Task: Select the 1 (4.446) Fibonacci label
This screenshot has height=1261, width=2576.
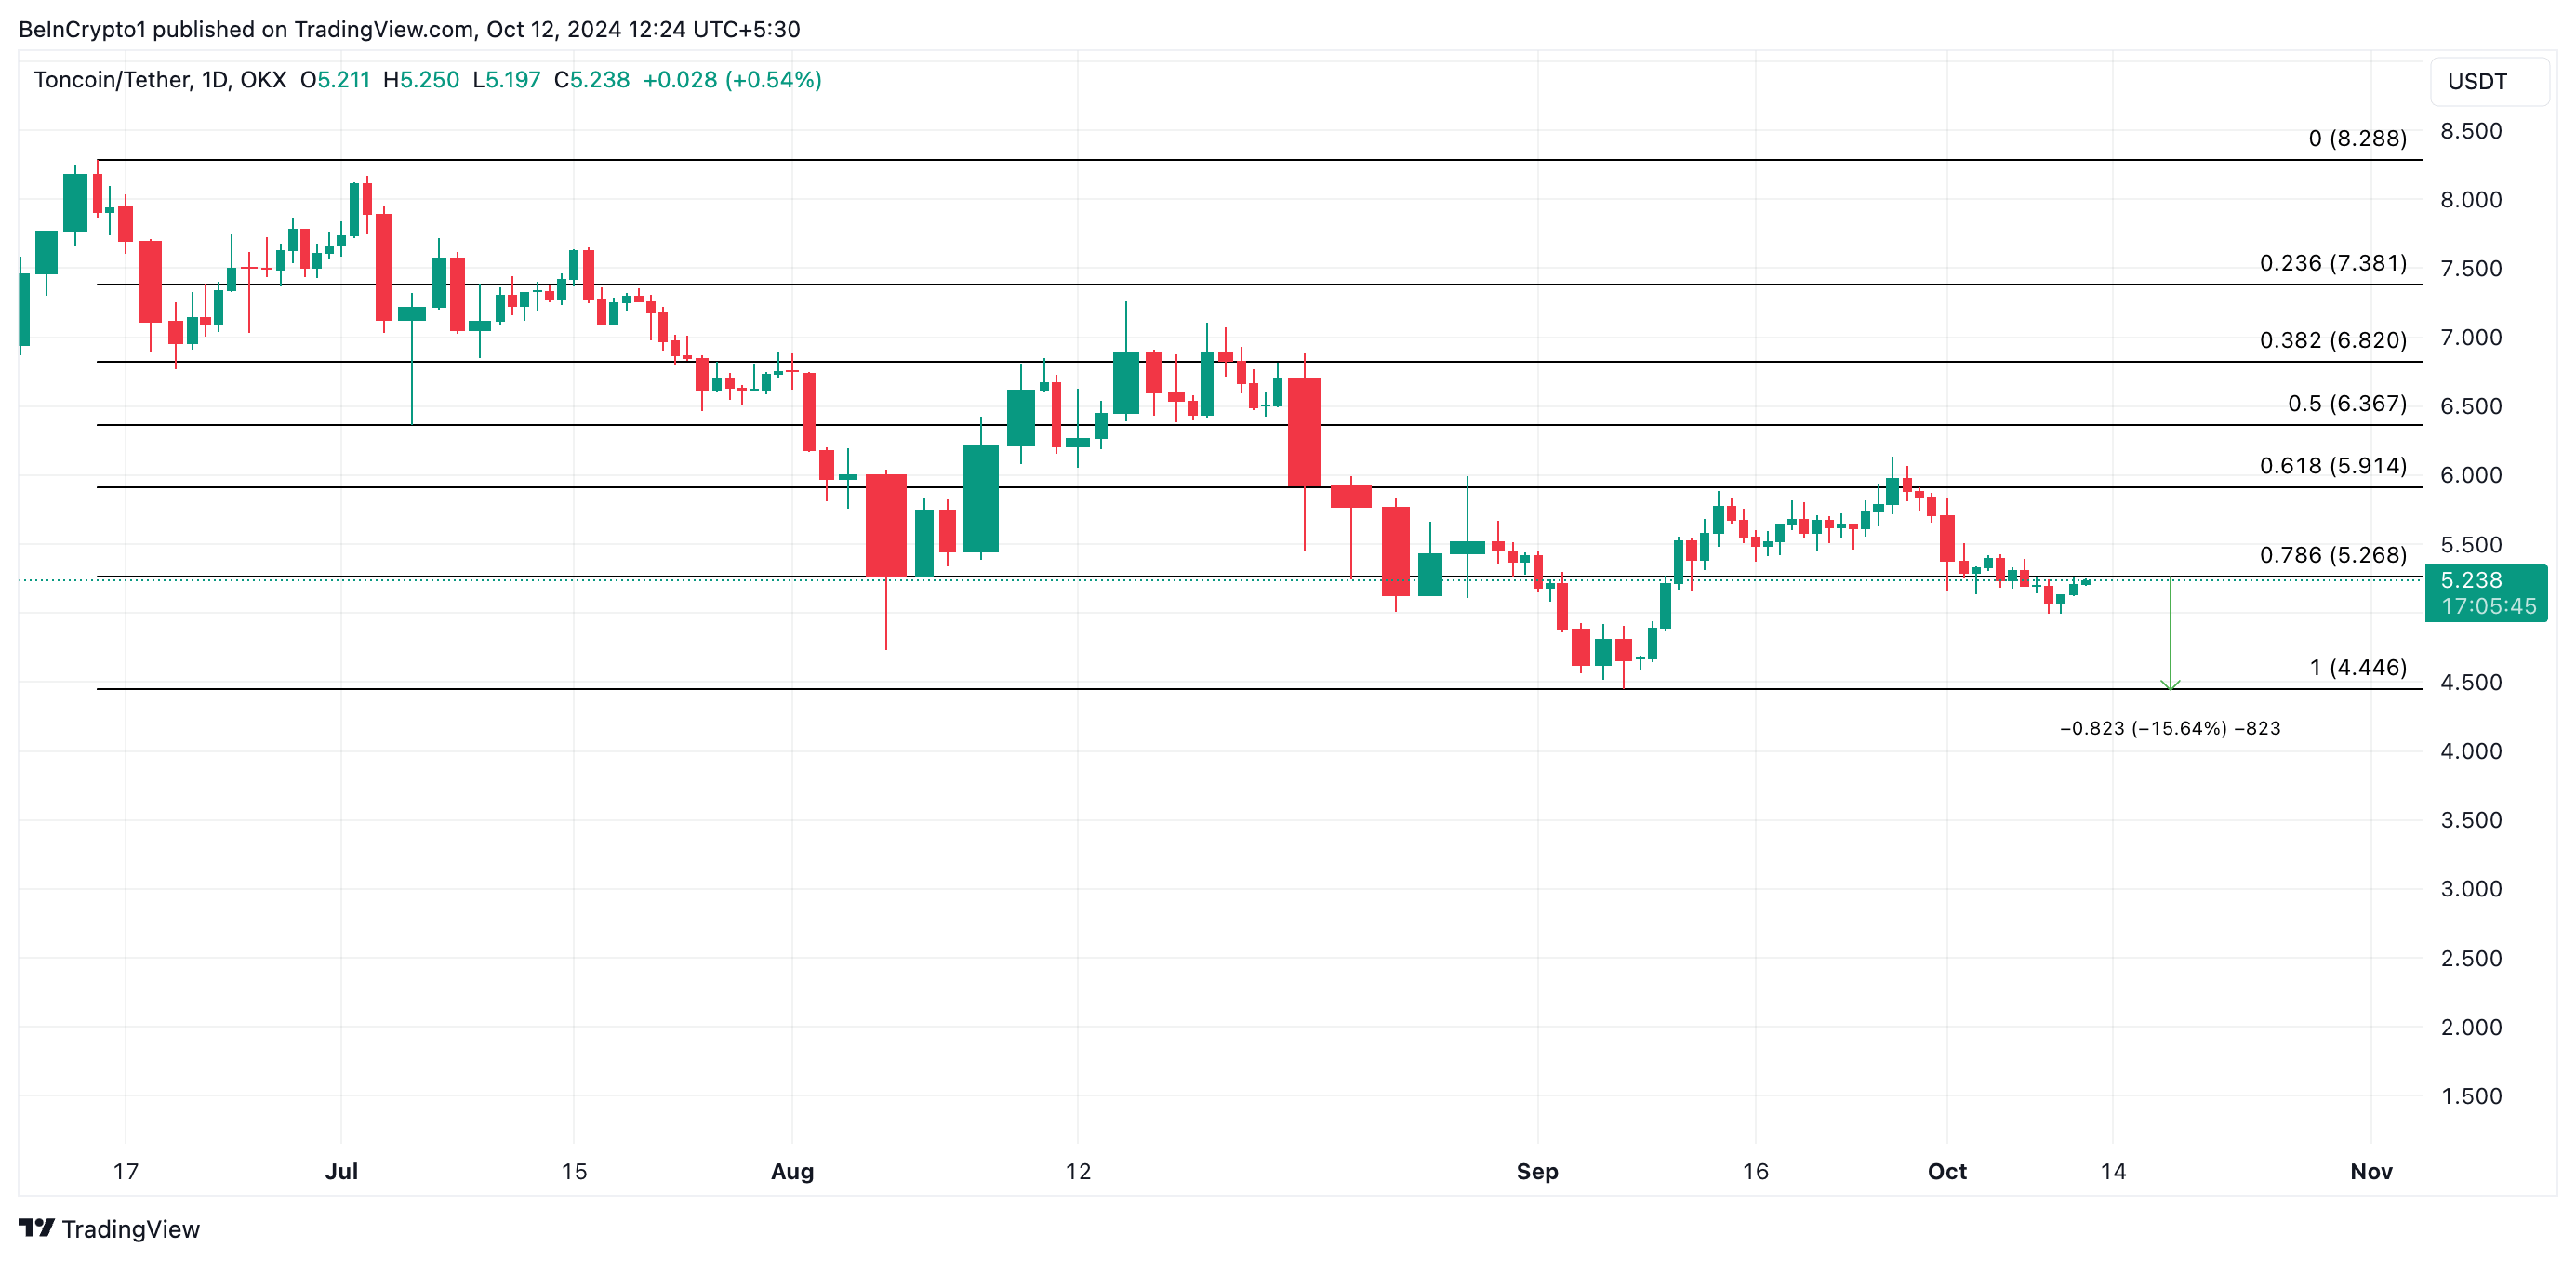Action: pyautogui.click(x=2357, y=667)
